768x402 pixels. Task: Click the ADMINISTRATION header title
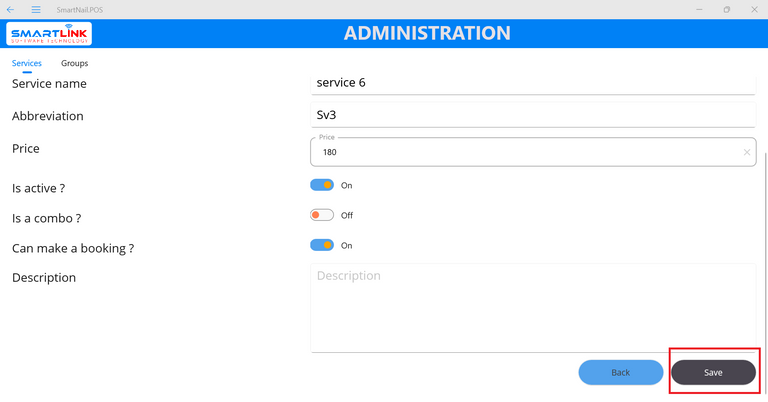point(427,33)
